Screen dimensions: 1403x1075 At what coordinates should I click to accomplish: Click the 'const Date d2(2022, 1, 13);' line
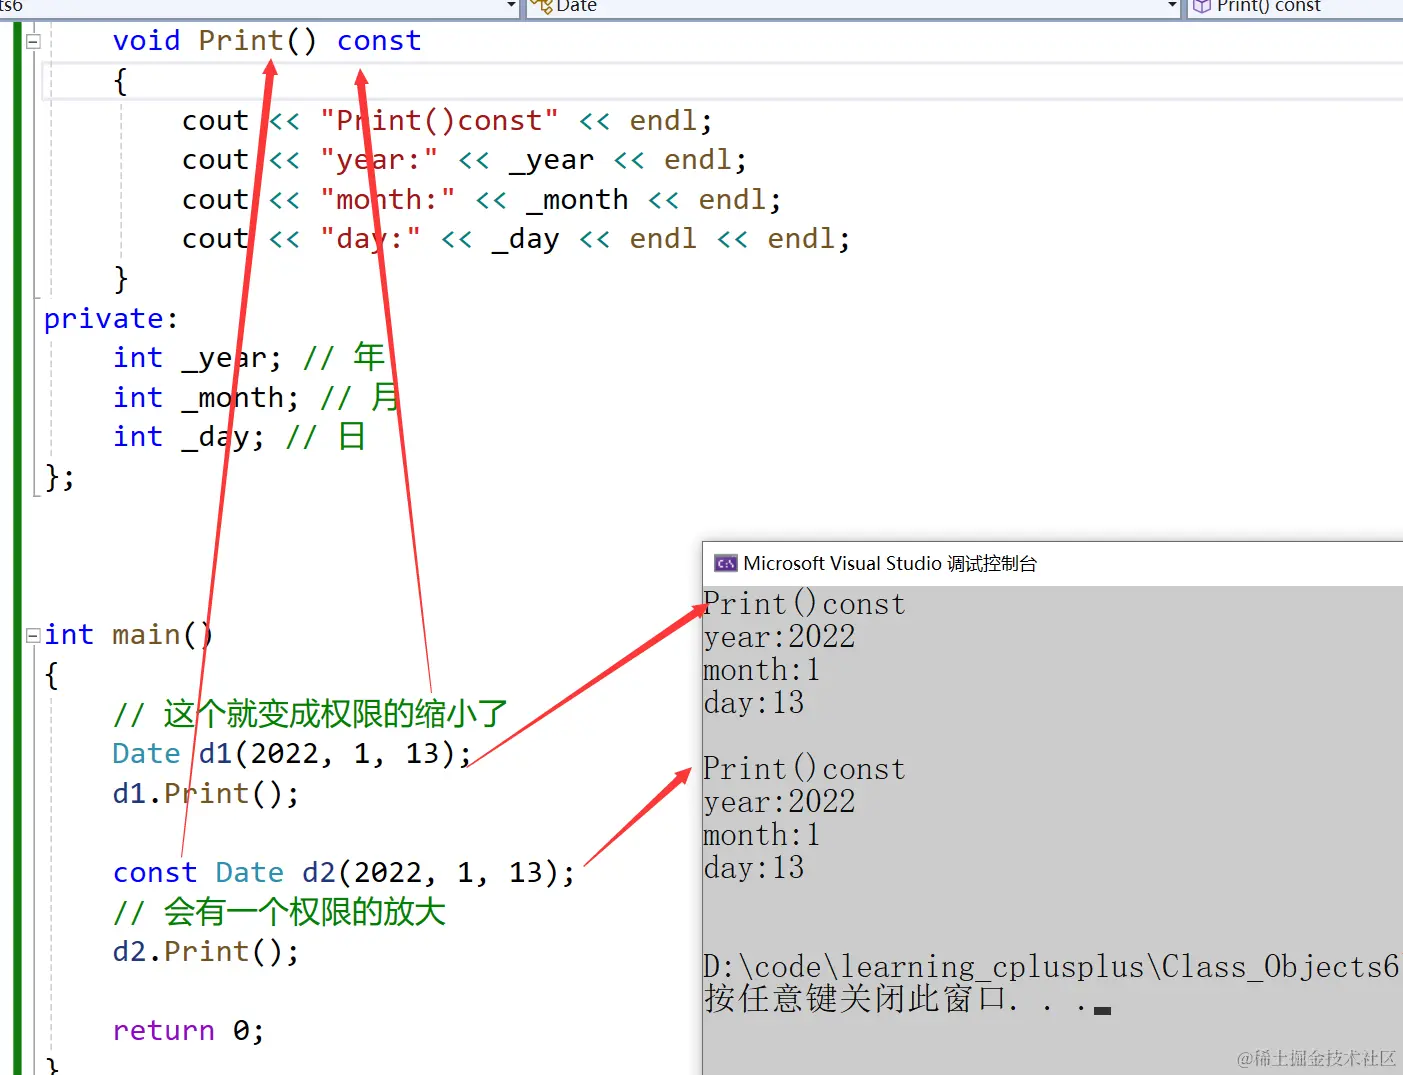pos(344,873)
